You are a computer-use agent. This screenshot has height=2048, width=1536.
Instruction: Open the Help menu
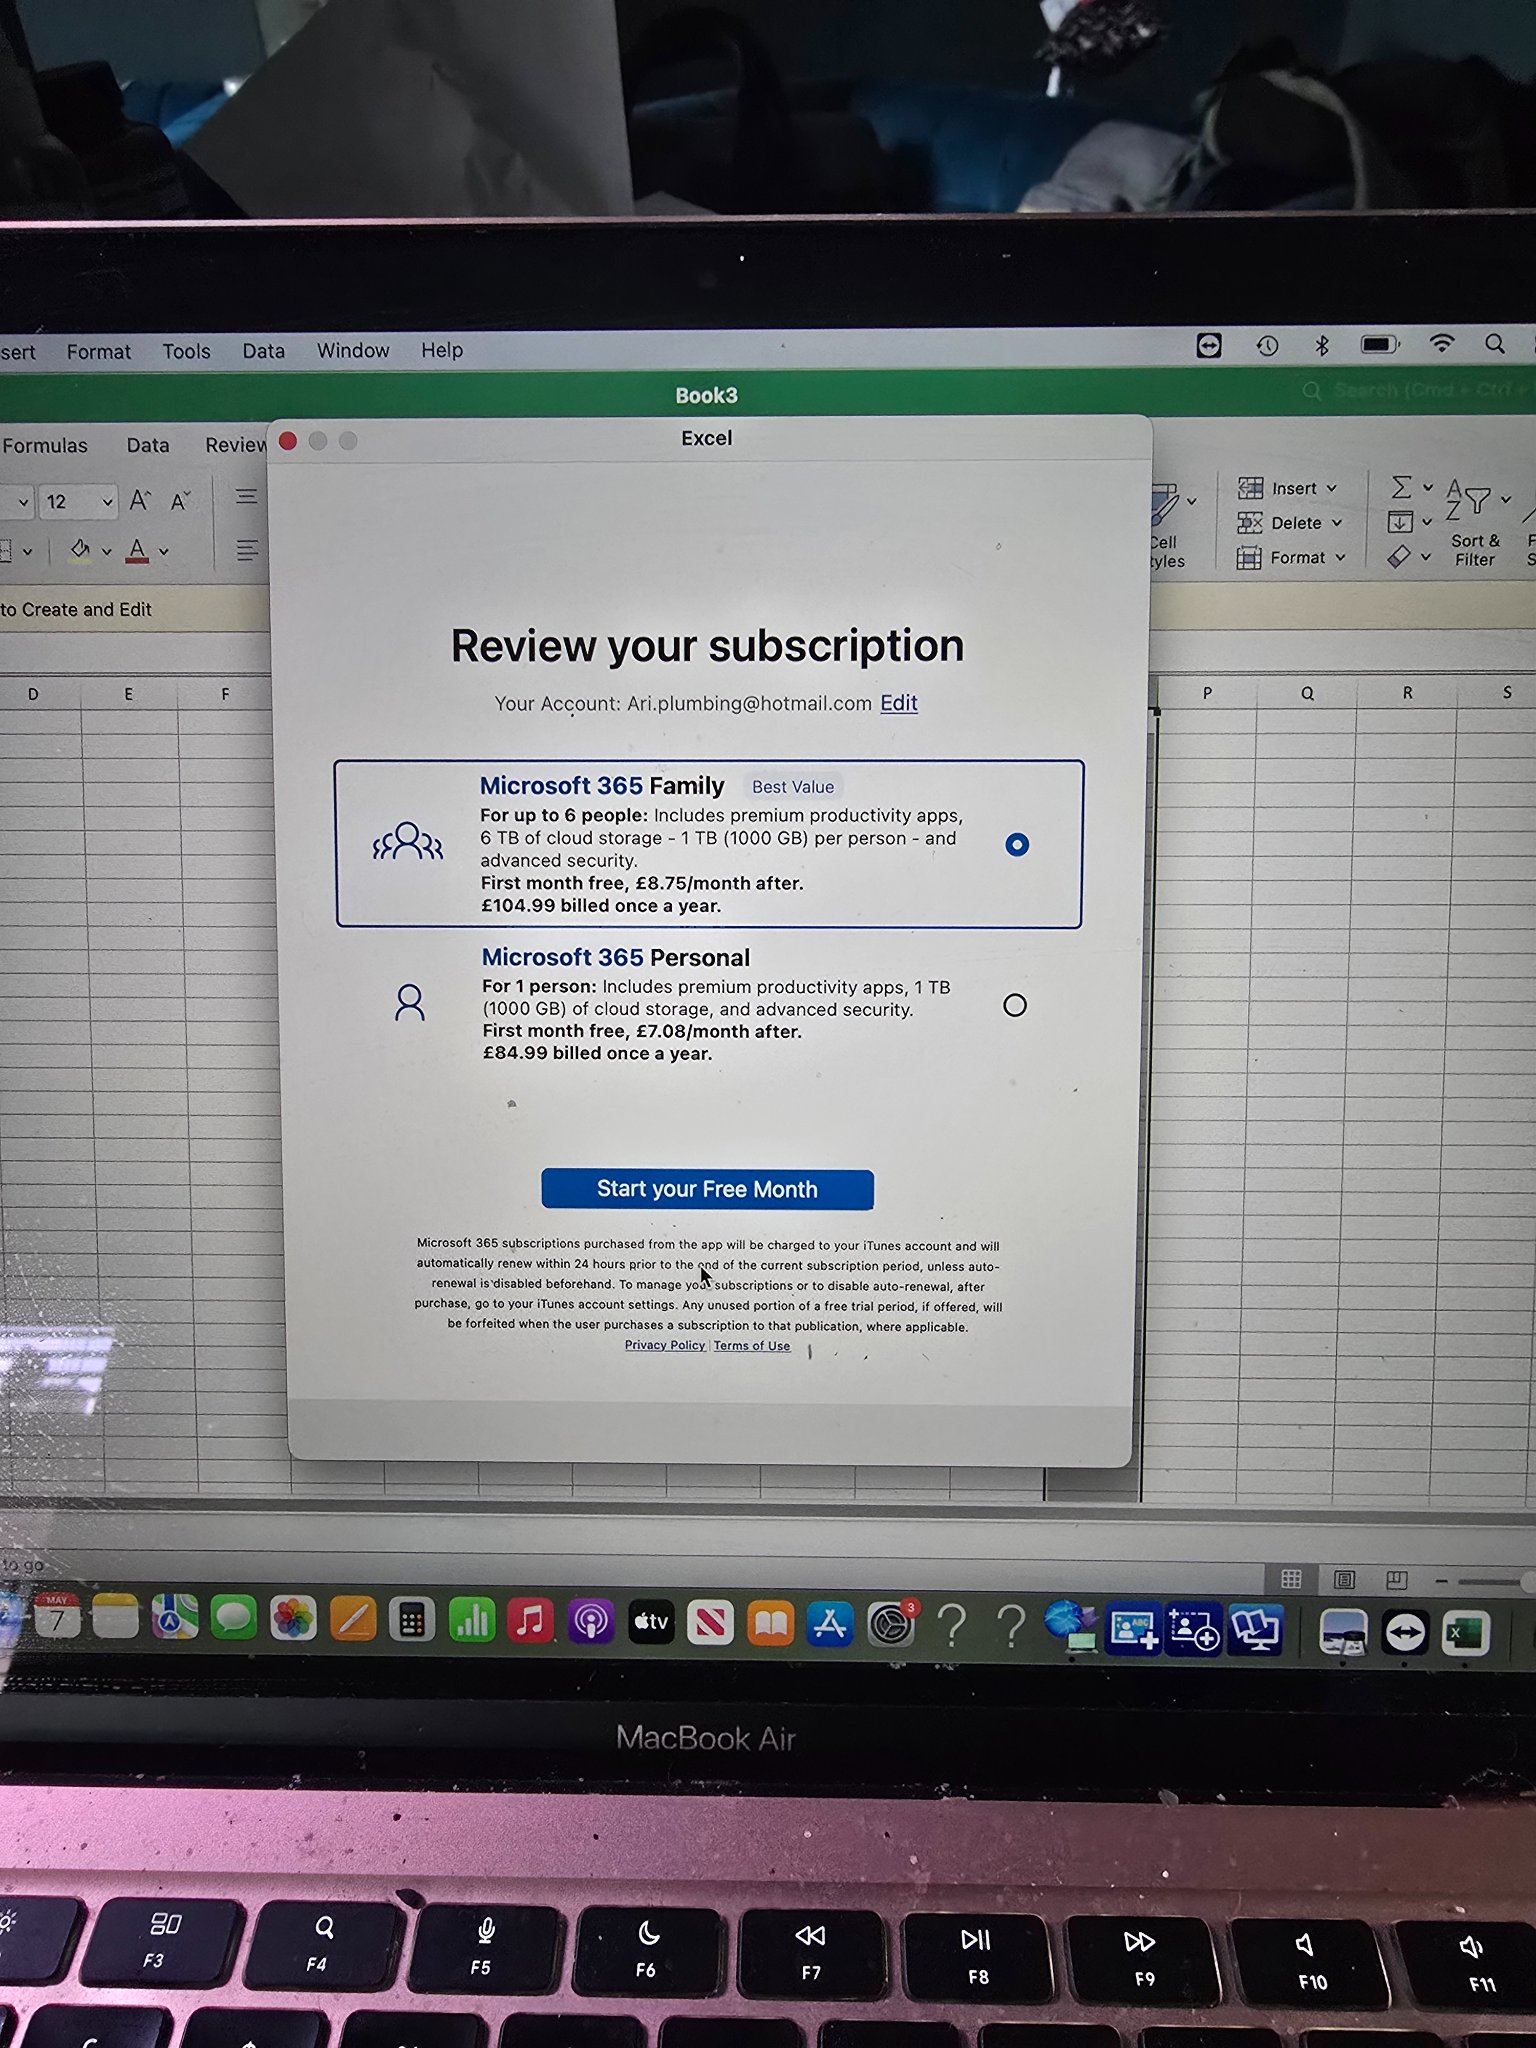click(x=442, y=350)
